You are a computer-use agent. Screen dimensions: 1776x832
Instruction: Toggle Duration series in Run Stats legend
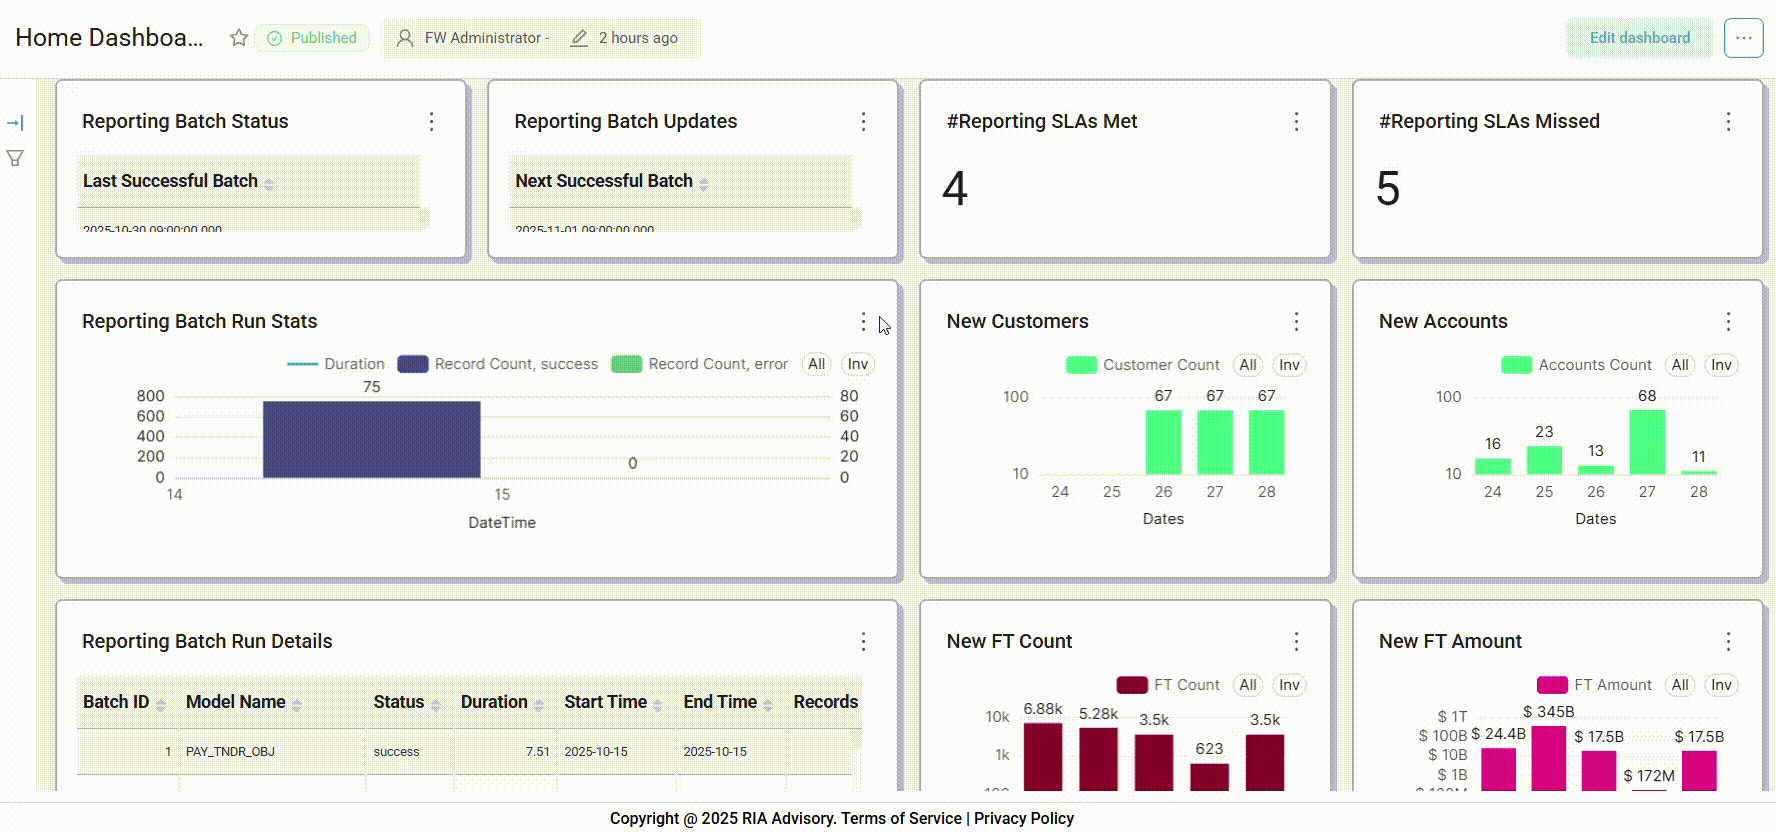(x=336, y=364)
